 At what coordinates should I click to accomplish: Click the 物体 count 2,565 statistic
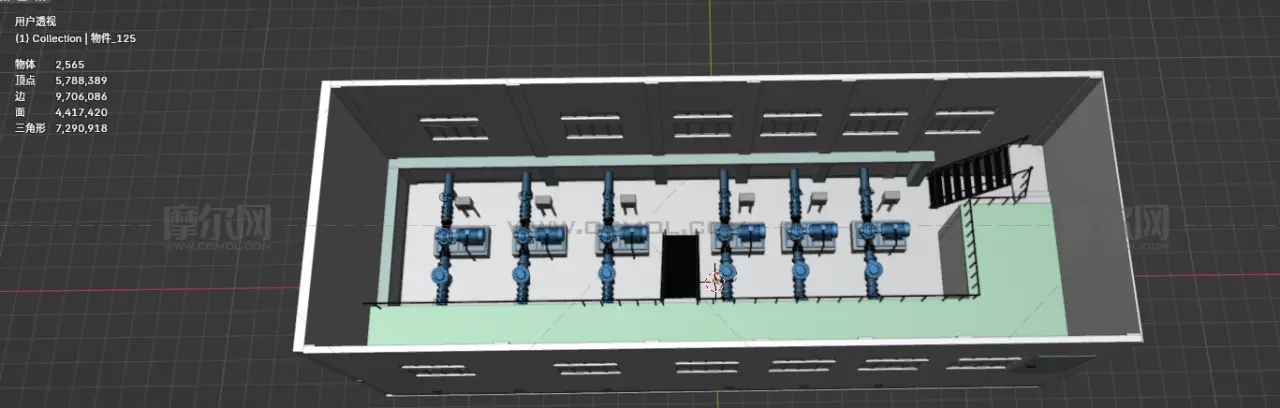(71, 65)
